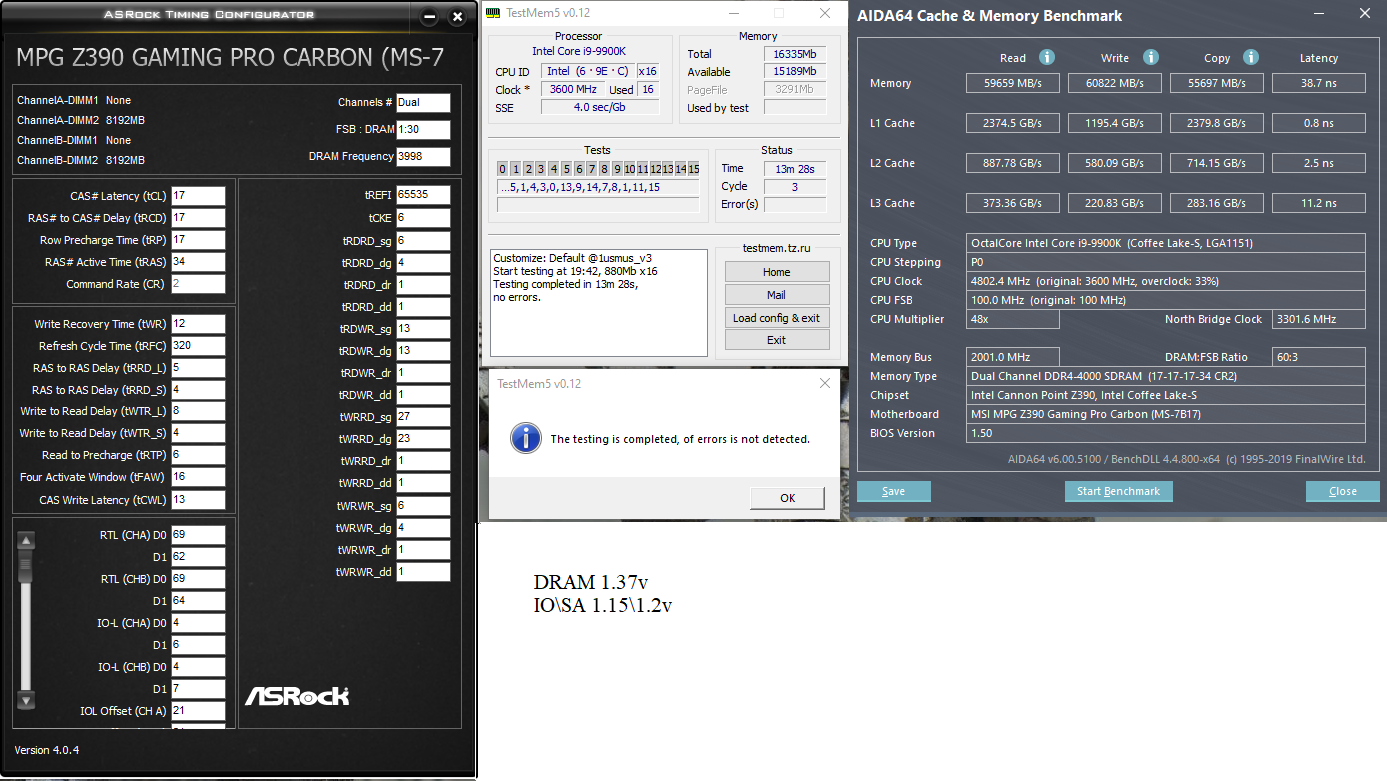Click the Total memory value 16335Mb
Viewport: 1387px width, 781px height.
click(795, 54)
